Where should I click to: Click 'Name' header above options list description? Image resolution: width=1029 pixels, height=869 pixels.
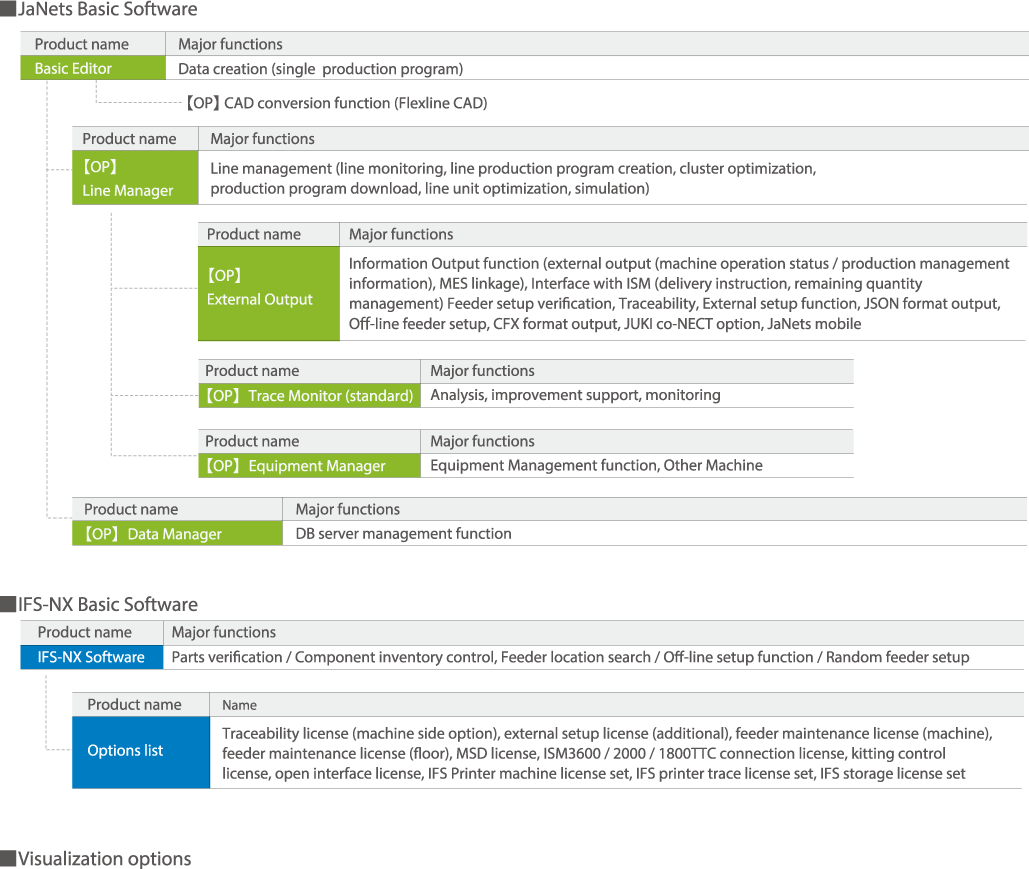coord(240,705)
